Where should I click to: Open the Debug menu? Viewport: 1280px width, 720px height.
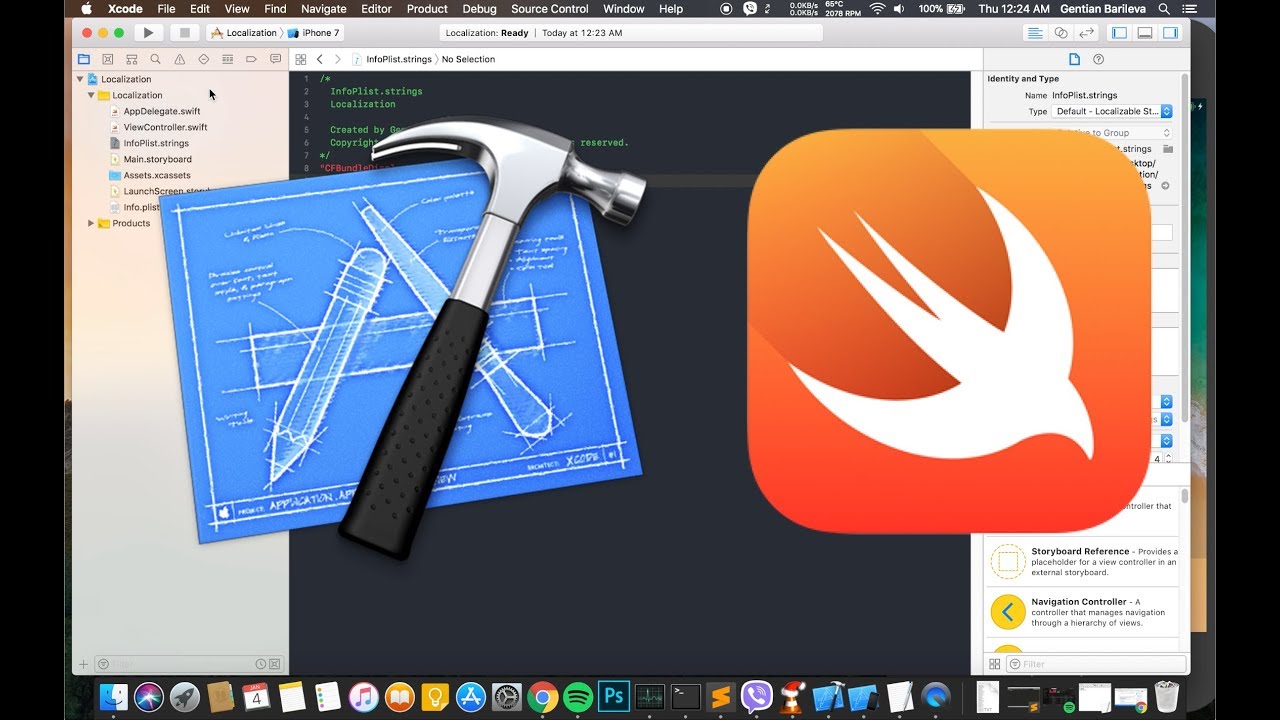[x=479, y=9]
